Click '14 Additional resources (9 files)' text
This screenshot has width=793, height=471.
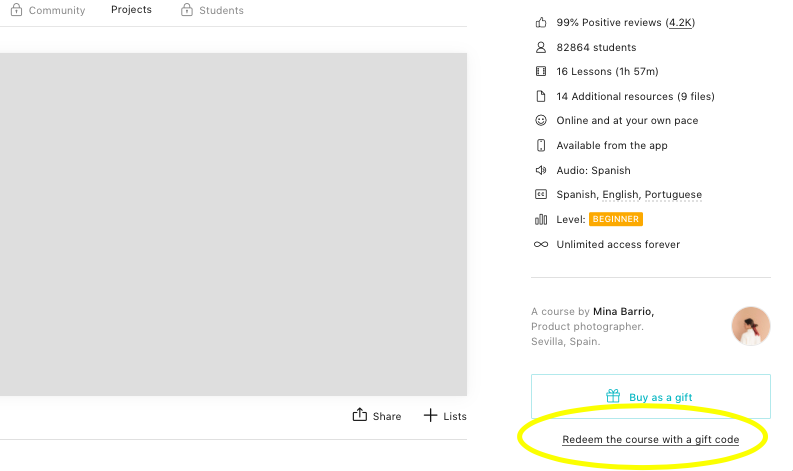(635, 96)
